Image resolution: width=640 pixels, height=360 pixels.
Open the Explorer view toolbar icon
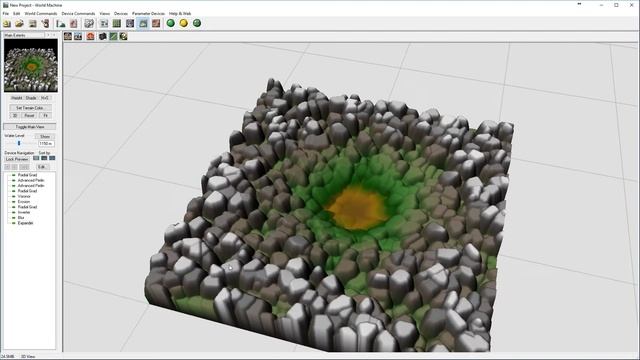click(130, 24)
